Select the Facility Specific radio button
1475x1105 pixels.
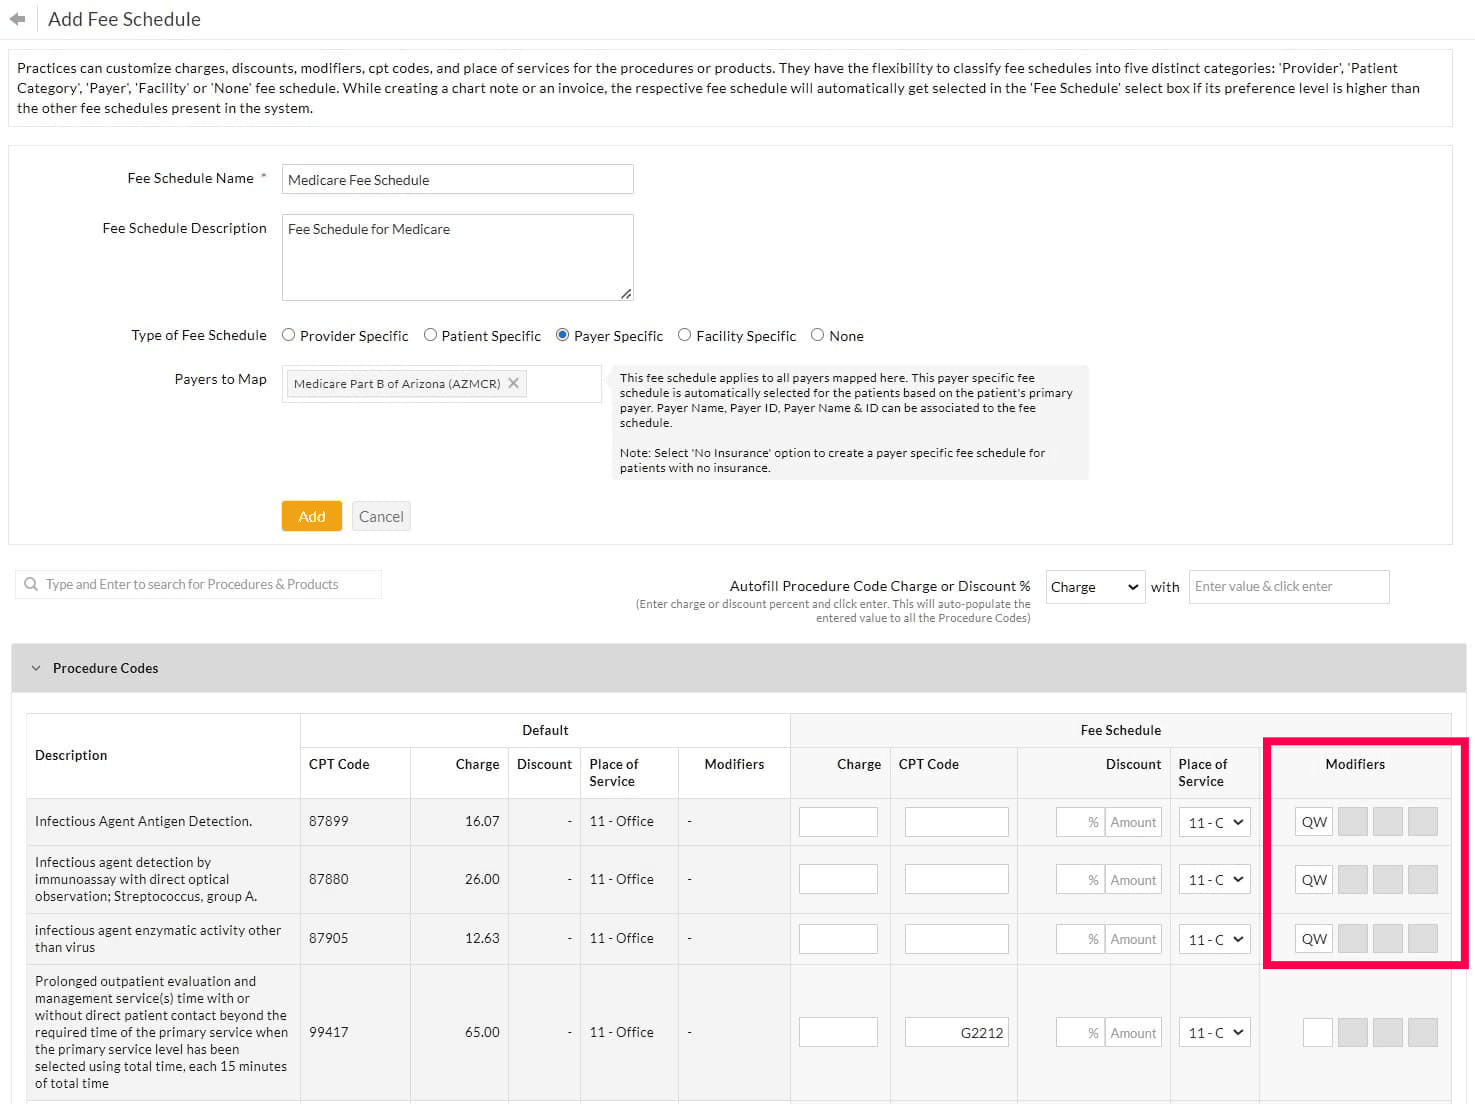[x=684, y=335]
